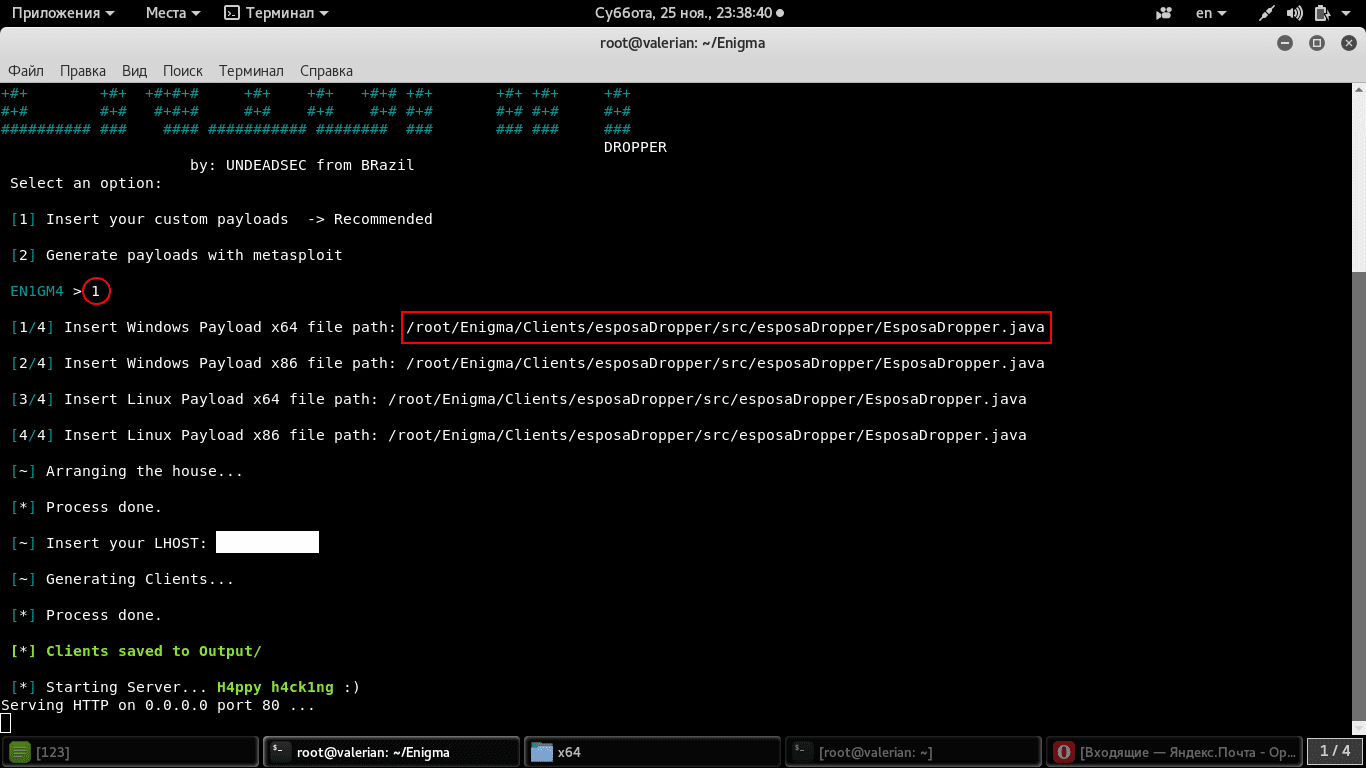Open the en keyboard layout dropdown
1366x768 pixels.
point(1211,13)
